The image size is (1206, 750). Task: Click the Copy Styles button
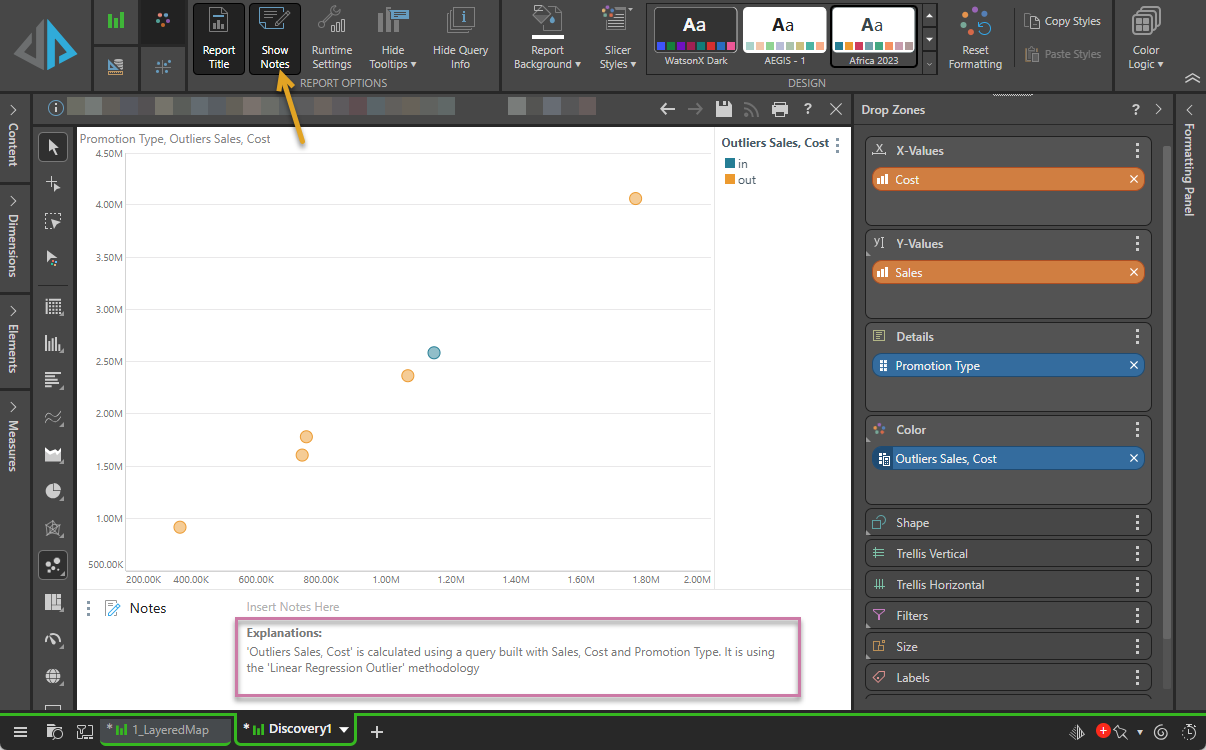pyautogui.click(x=1063, y=22)
